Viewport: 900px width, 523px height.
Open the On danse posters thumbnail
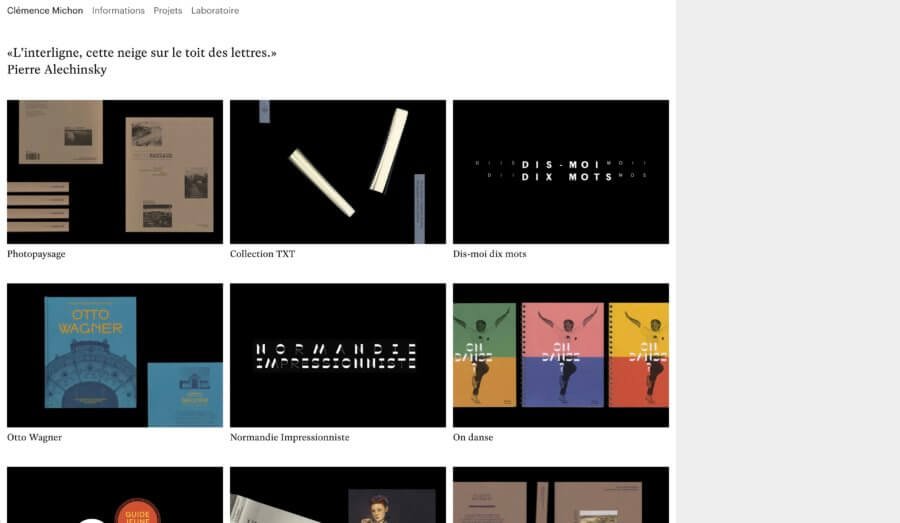pos(561,355)
